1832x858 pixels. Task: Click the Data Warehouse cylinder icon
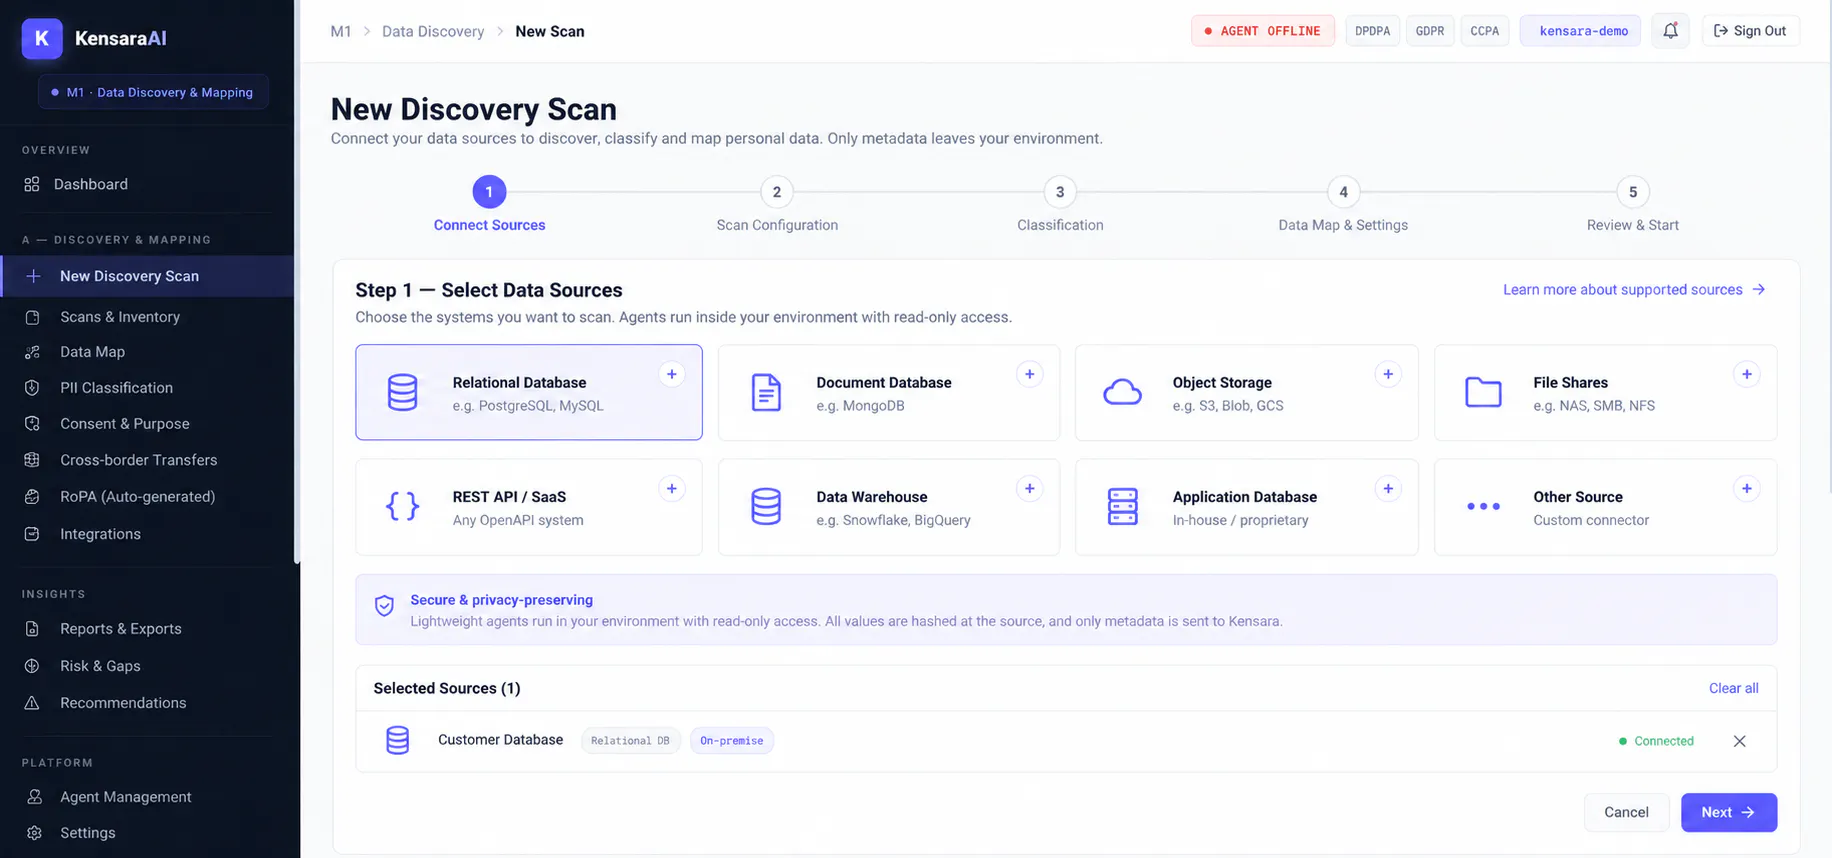tap(766, 506)
